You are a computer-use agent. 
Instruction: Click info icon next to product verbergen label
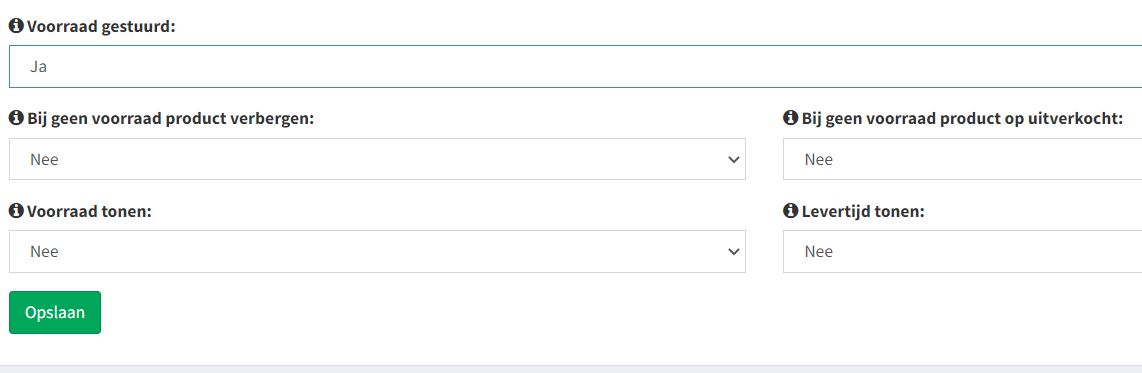click(16, 118)
